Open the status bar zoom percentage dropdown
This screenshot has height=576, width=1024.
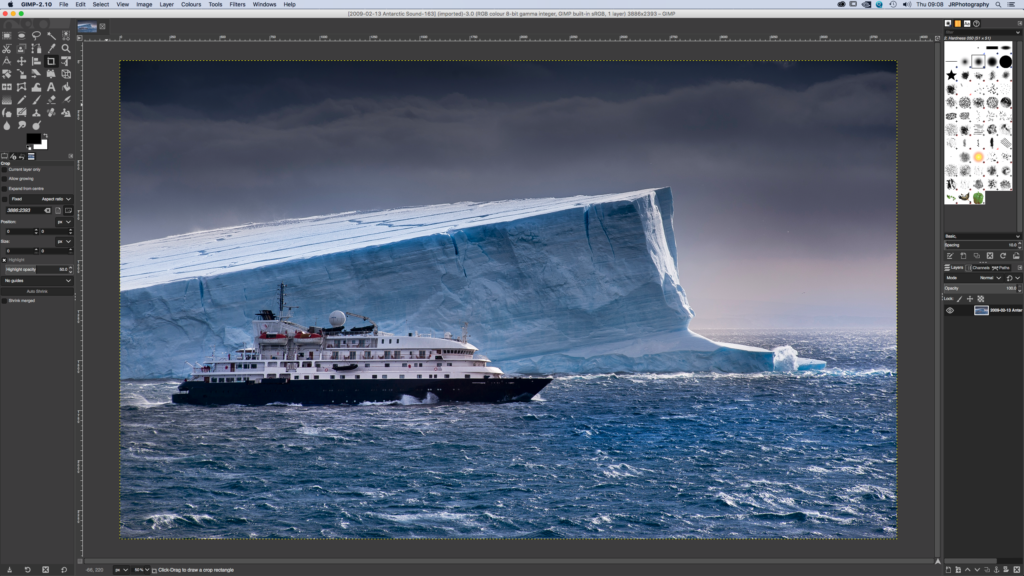149,569
